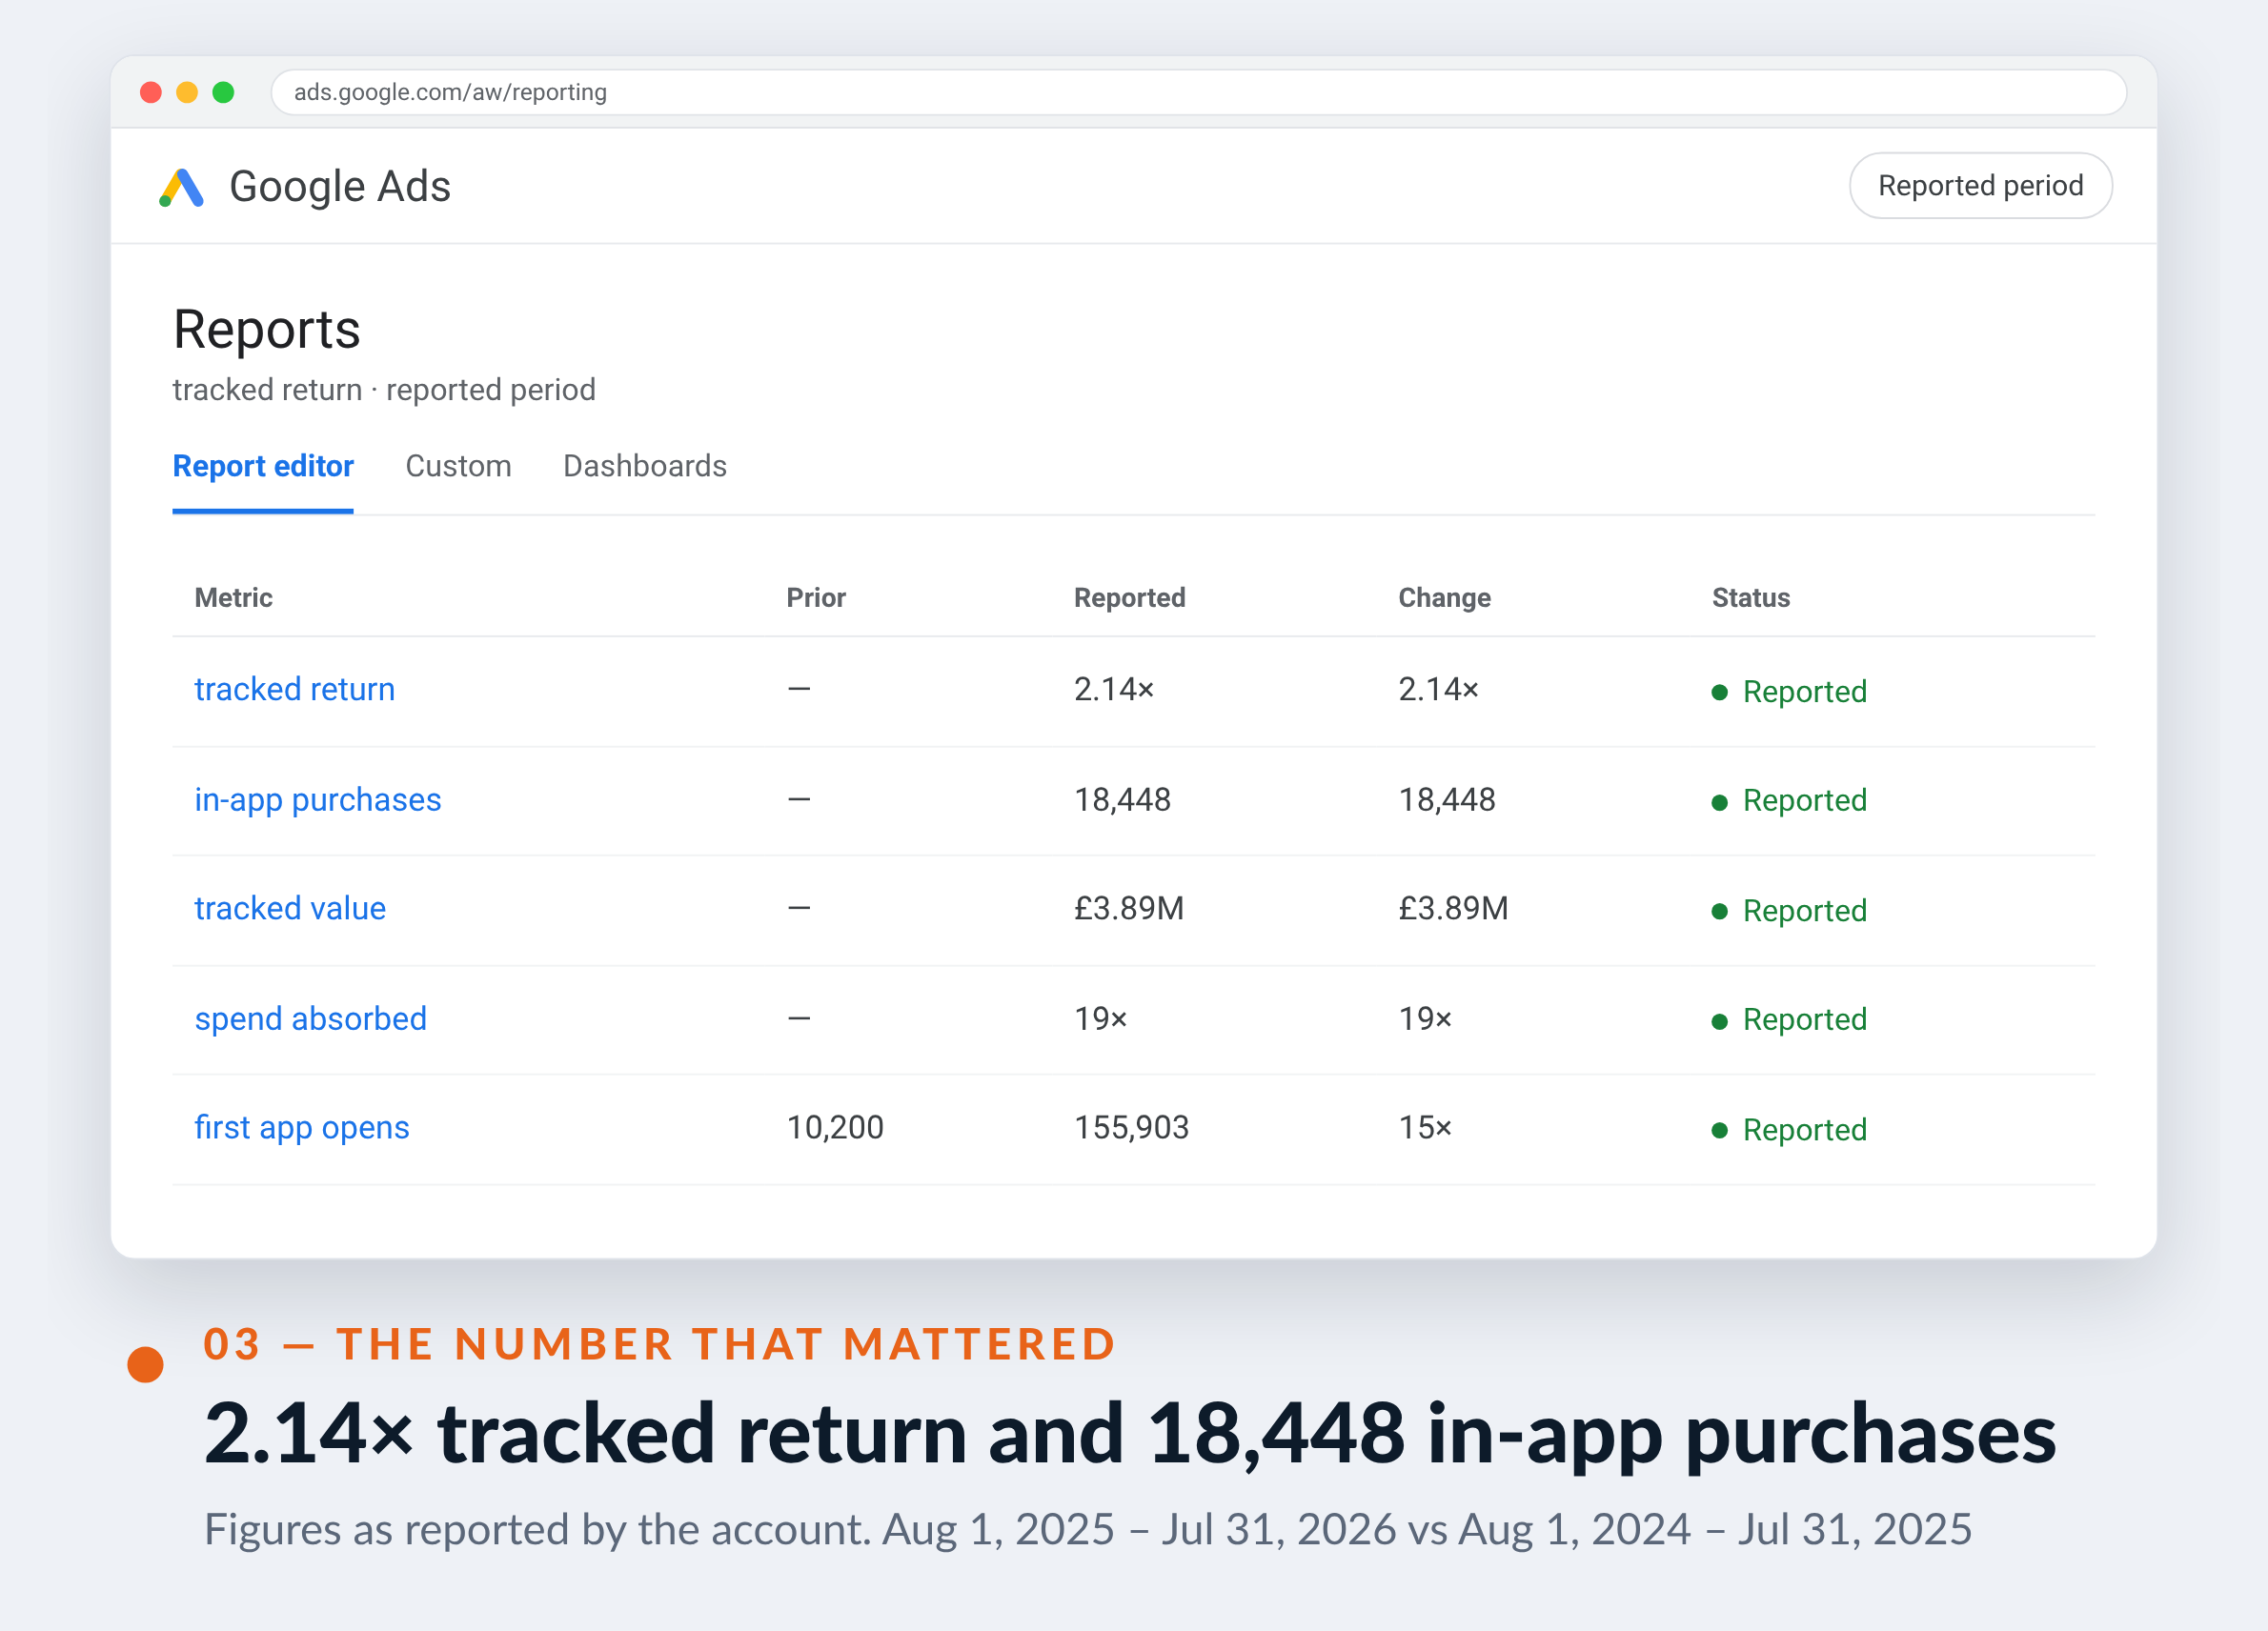
Task: Click the Google Ads logo icon
Action: coord(182,187)
